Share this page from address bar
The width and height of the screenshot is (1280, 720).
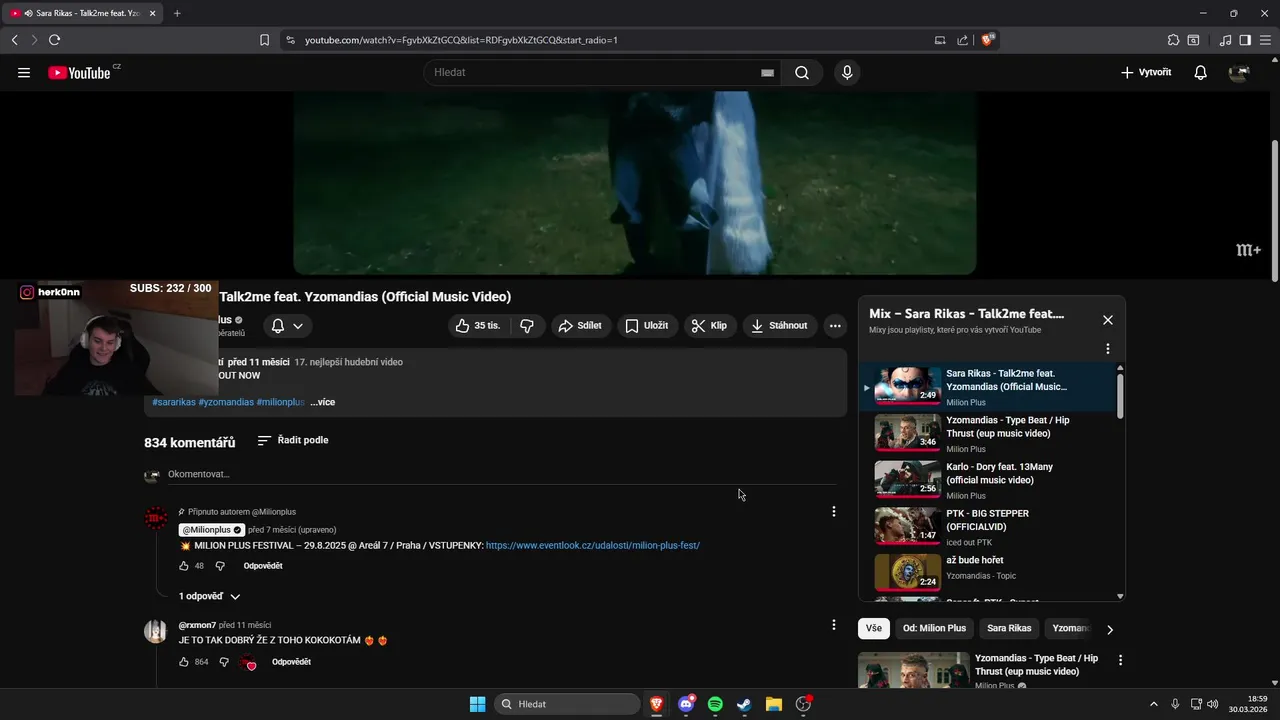point(962,40)
